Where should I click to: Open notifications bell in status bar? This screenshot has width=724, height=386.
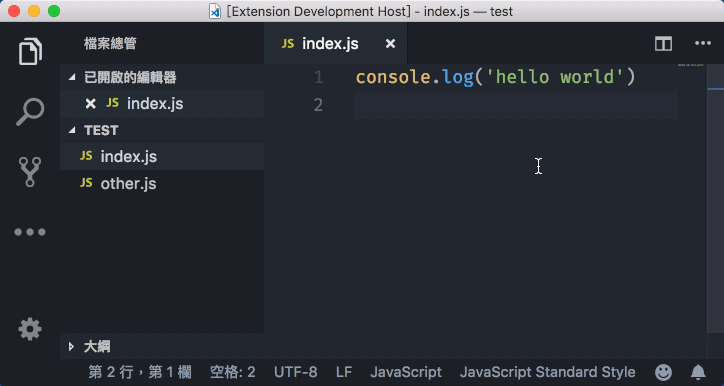(698, 372)
